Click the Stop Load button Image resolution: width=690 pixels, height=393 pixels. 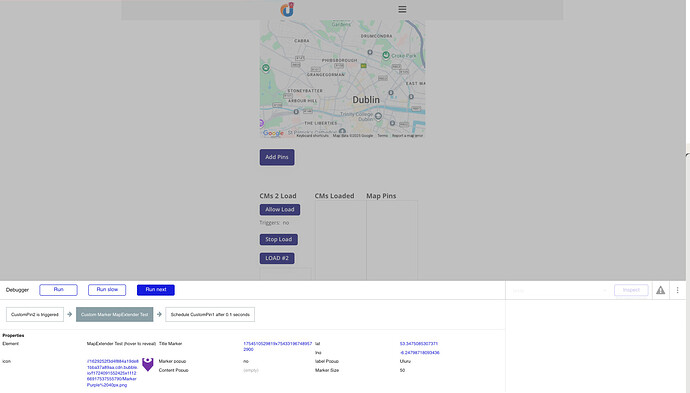click(279, 239)
